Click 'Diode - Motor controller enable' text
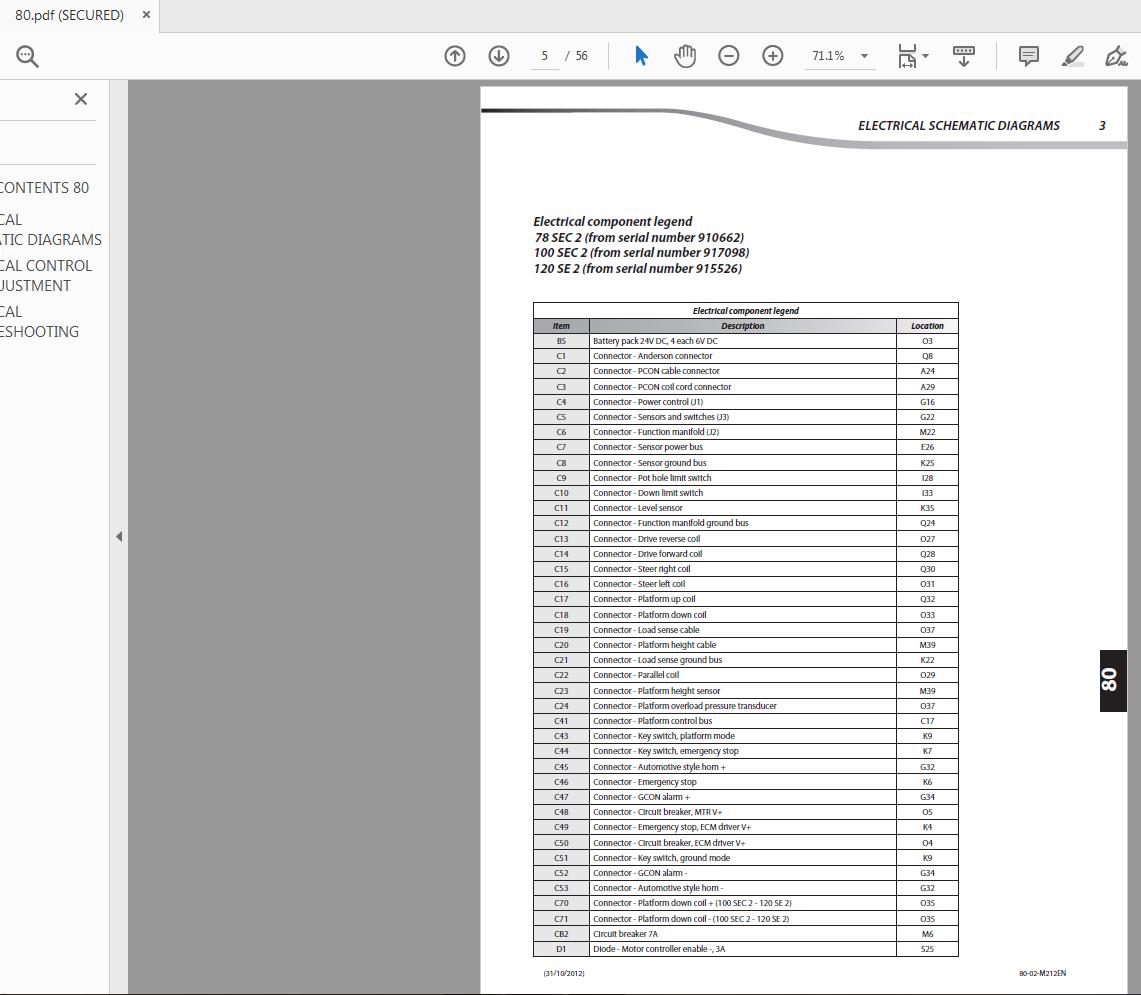 (x=659, y=949)
